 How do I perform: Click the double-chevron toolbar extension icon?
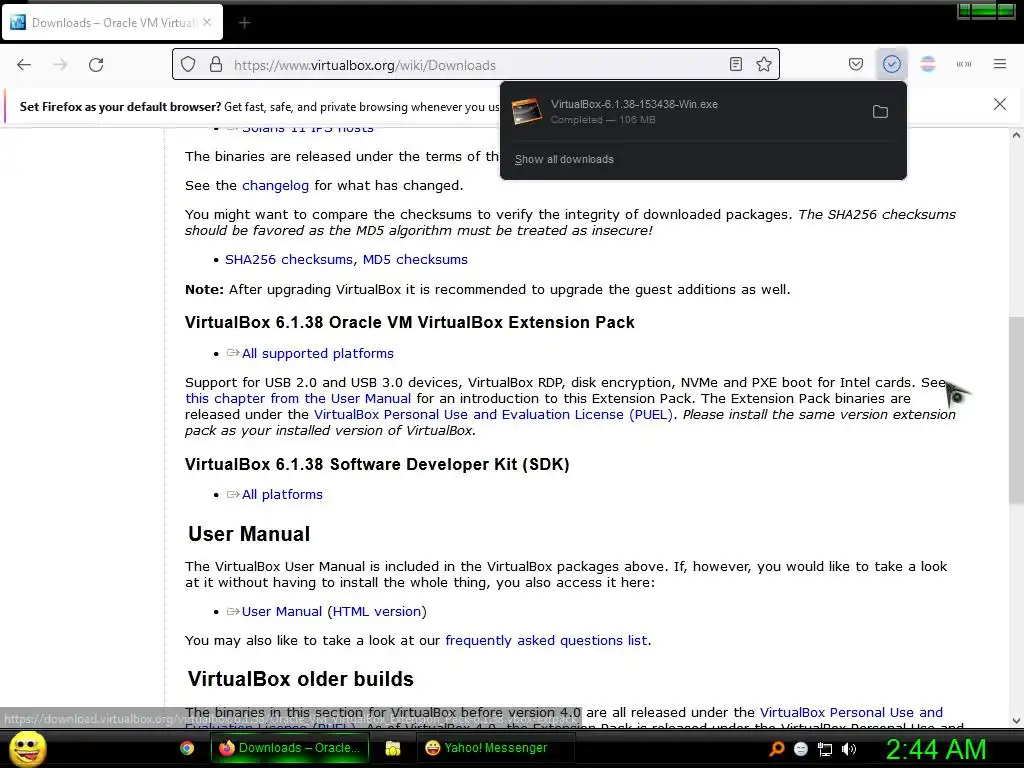[x=964, y=64]
